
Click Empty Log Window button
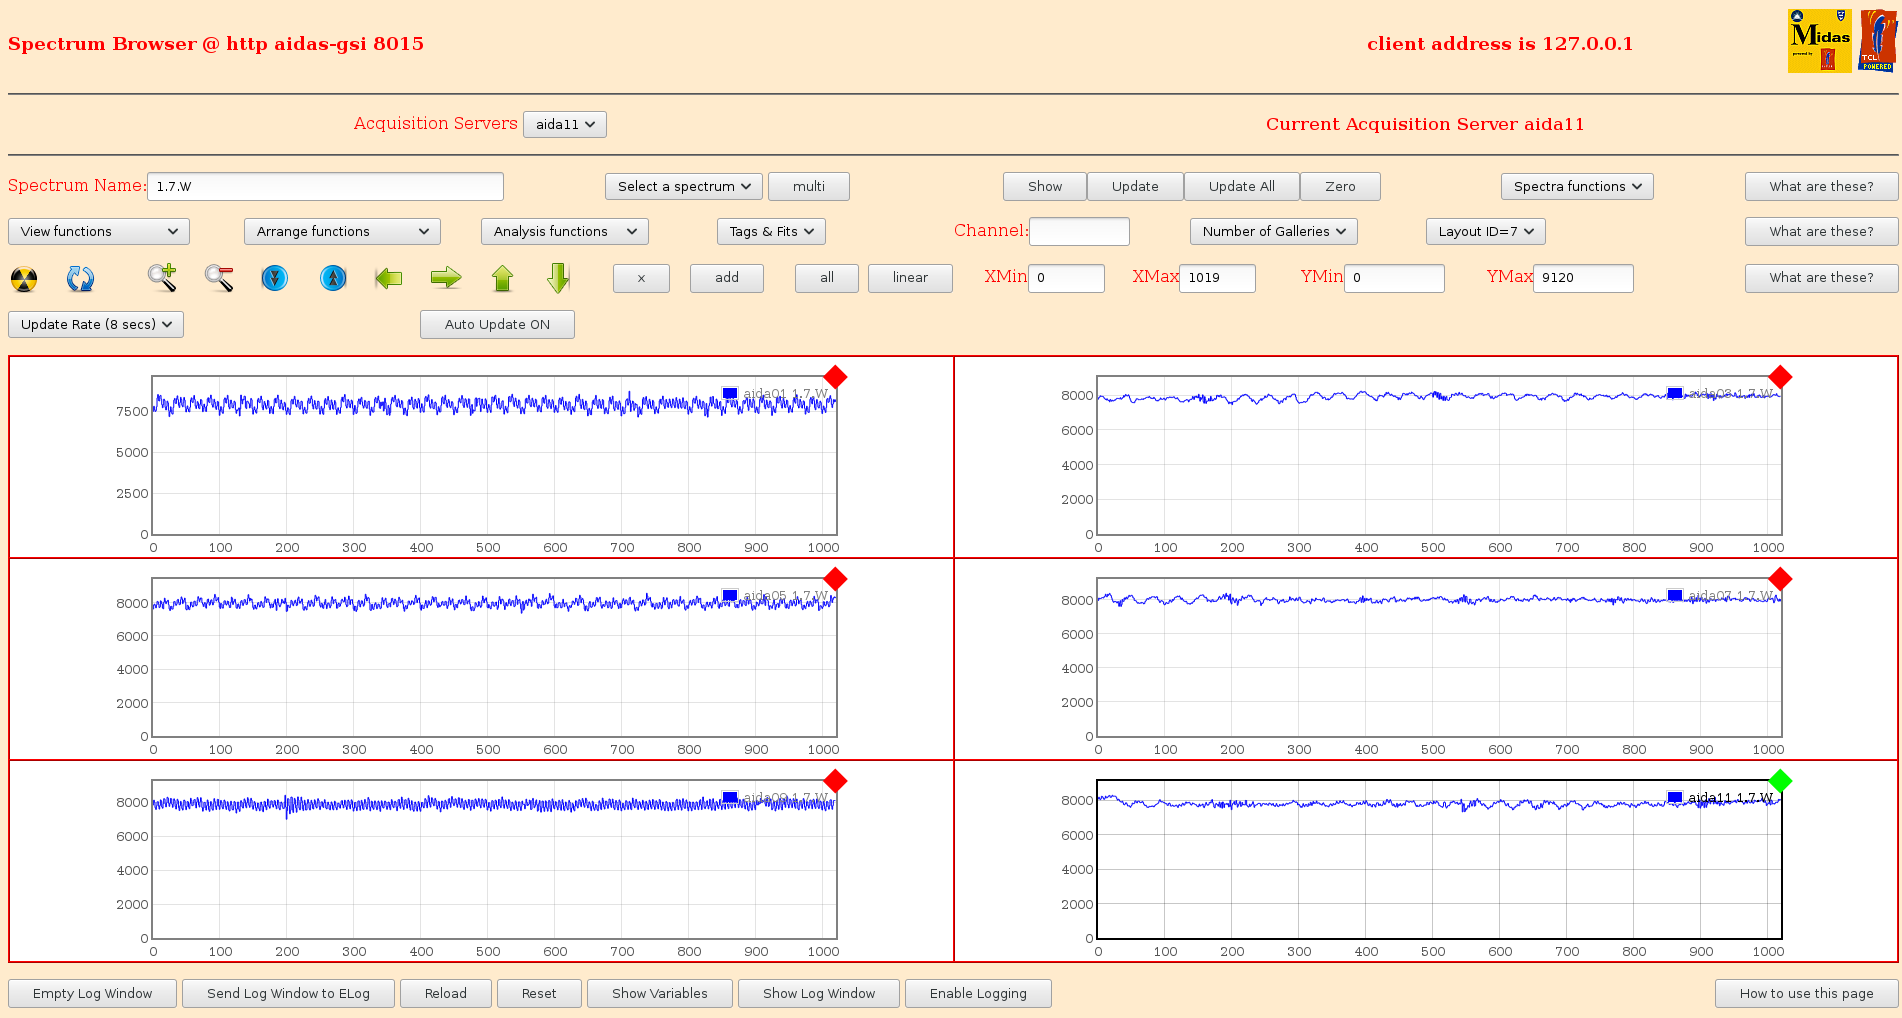coord(93,994)
